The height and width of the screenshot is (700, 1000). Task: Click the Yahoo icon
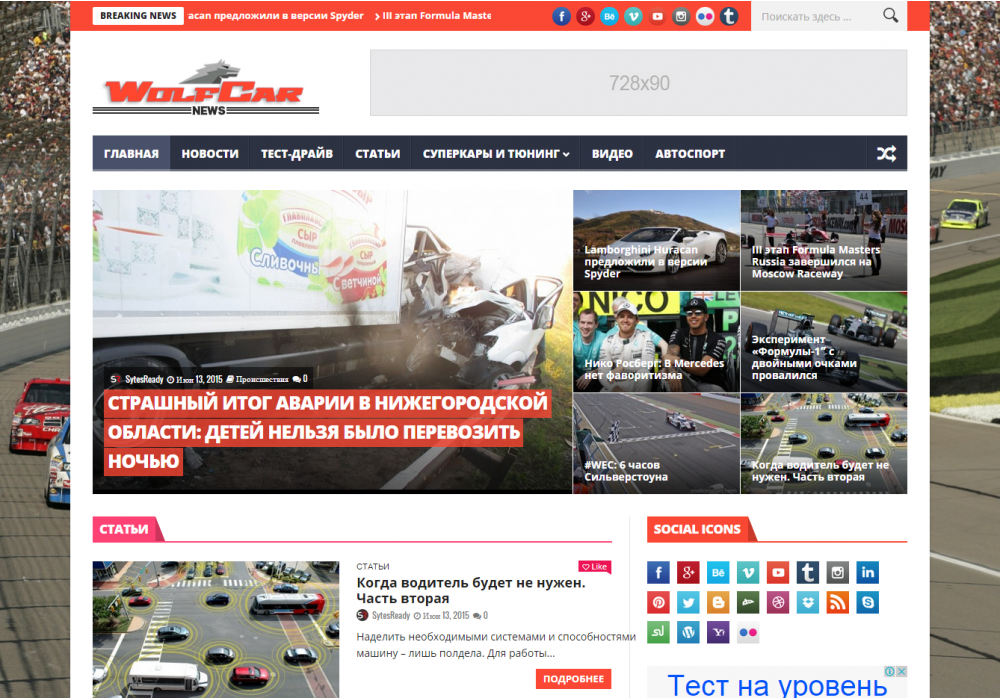point(718,632)
